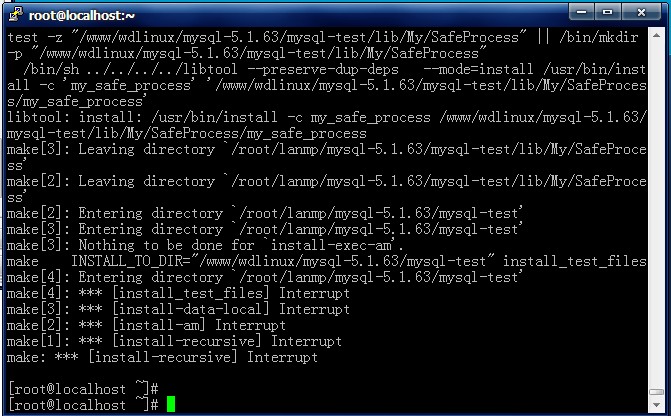Click the terminal scrollbar thumb
Viewport: 671px width, 416px height.
coord(656,392)
